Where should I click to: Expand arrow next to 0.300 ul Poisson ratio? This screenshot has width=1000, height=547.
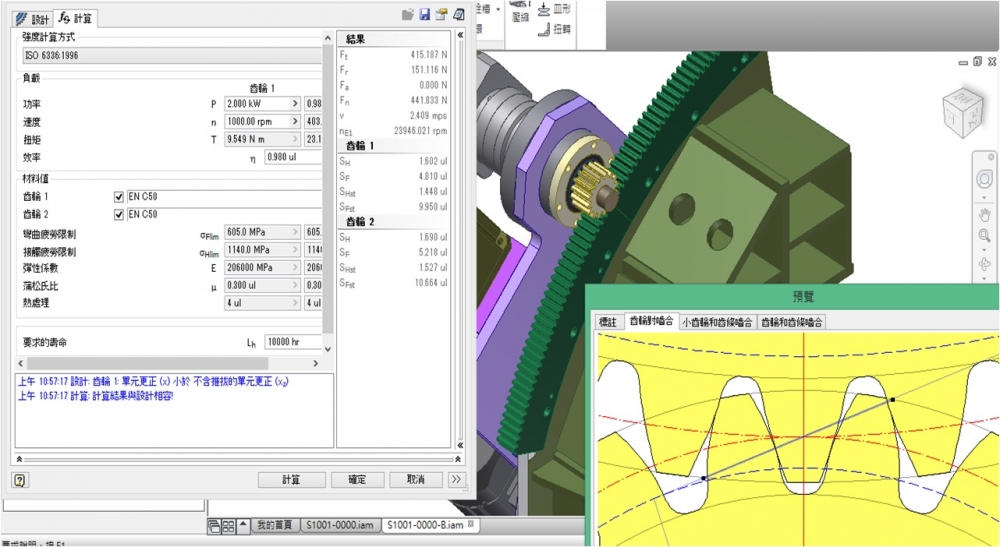point(295,286)
